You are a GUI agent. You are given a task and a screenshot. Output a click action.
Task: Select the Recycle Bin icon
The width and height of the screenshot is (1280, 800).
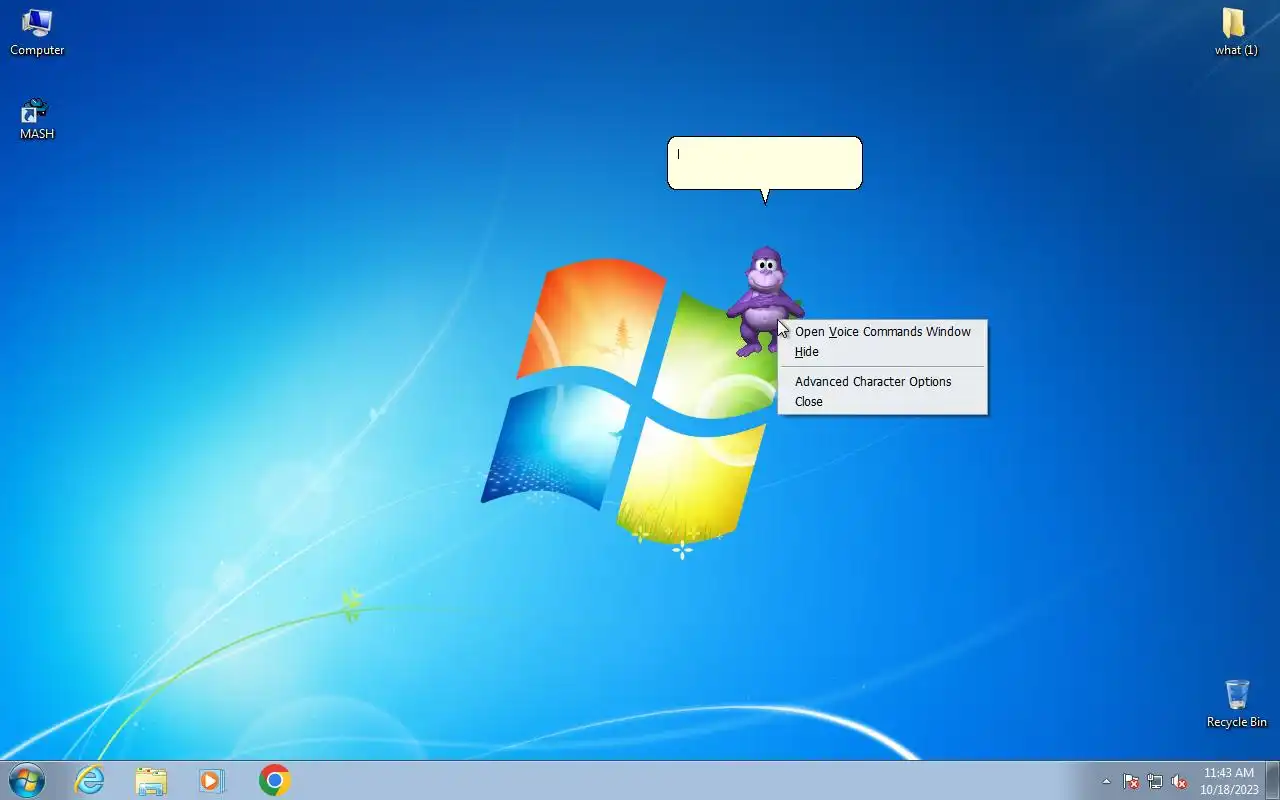coord(1237,703)
